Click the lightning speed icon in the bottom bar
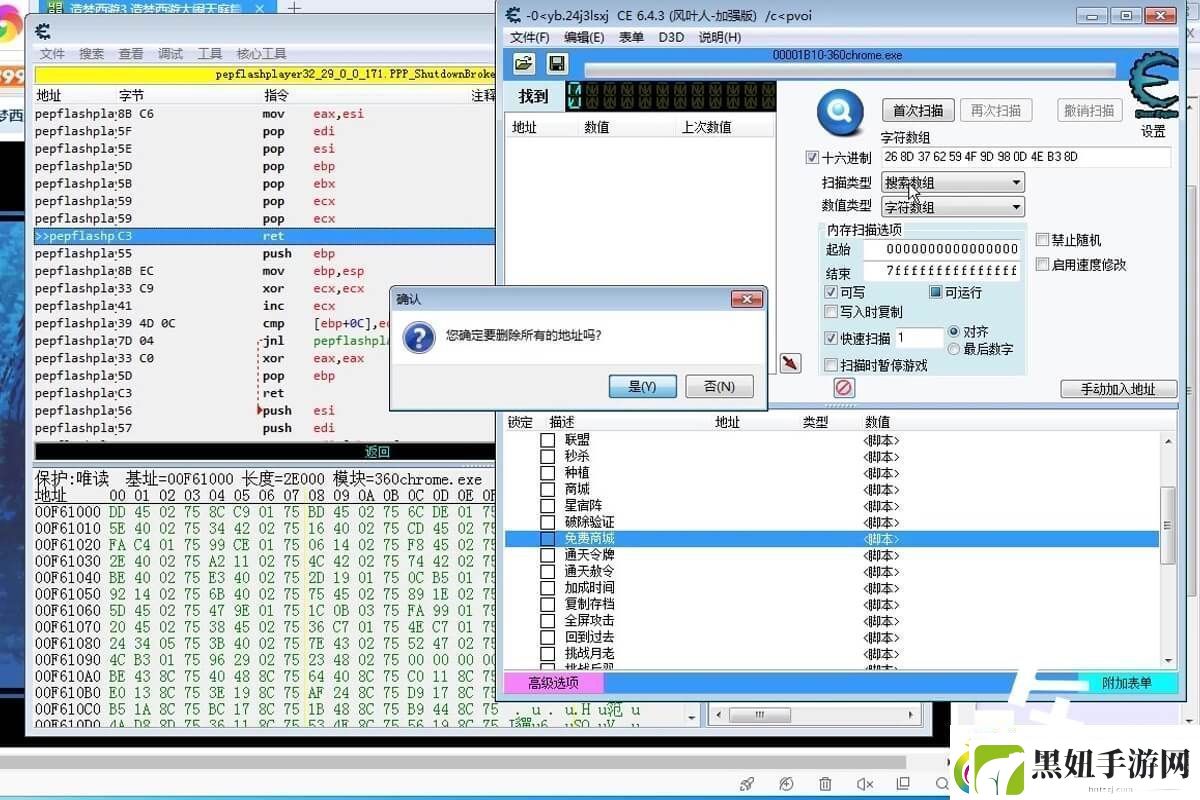Screen dimensions: 1200x800 (x=786, y=784)
